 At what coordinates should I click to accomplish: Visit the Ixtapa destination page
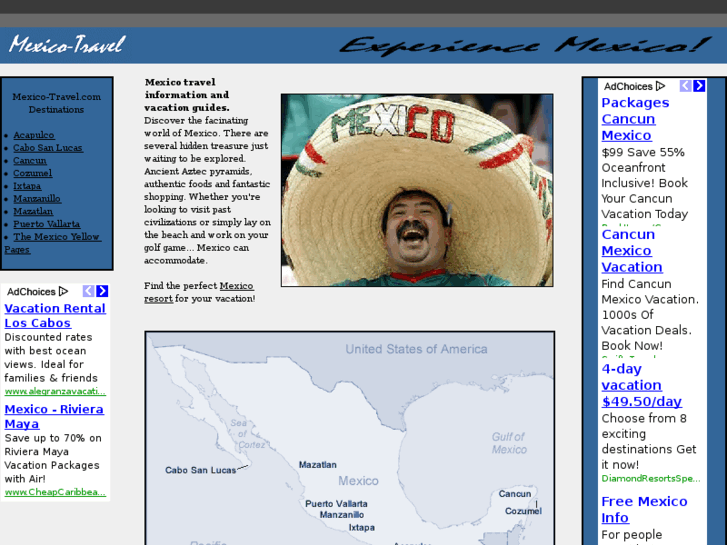pyautogui.click(x=27, y=186)
